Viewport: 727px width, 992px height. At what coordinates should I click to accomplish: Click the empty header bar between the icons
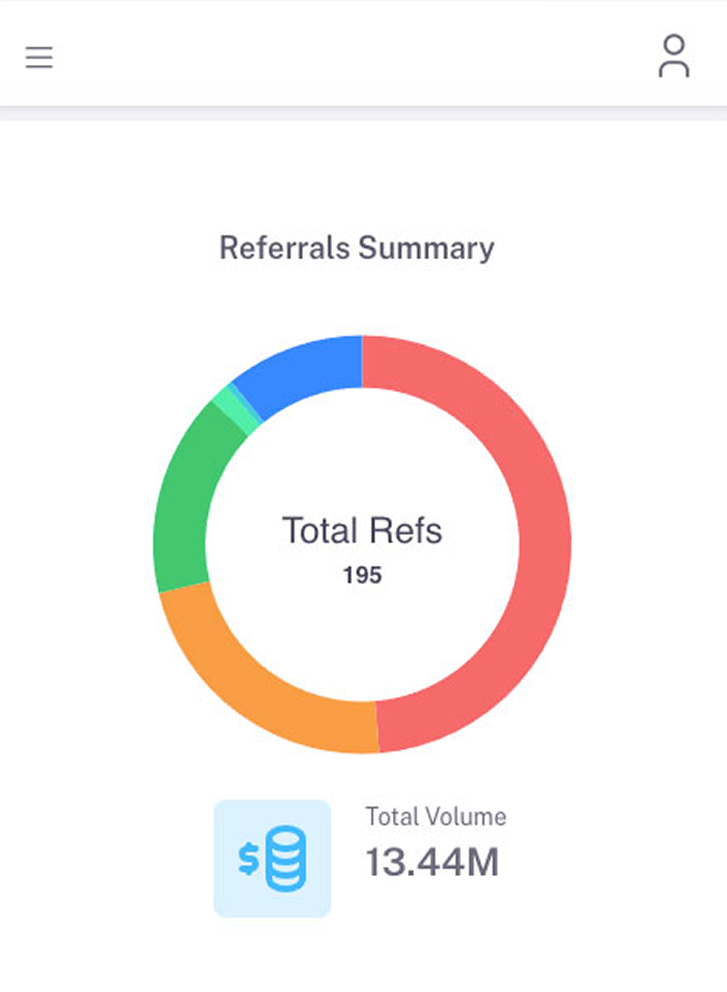(x=360, y=56)
